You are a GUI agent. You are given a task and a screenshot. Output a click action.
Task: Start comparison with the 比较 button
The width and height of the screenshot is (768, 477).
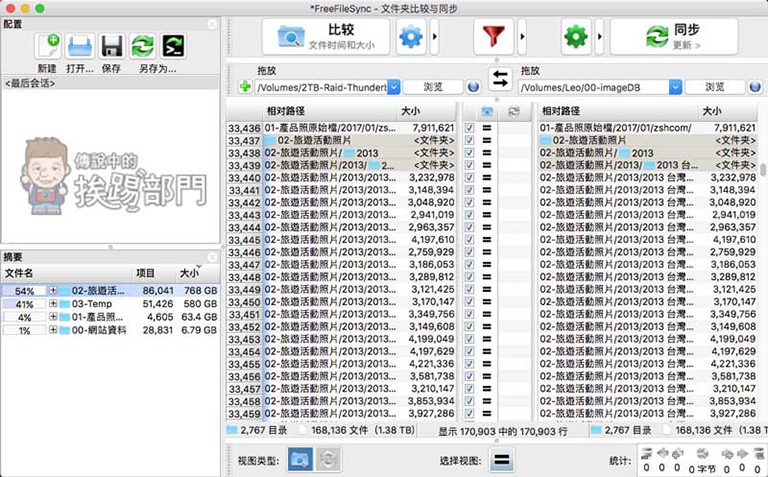pyautogui.click(x=326, y=37)
